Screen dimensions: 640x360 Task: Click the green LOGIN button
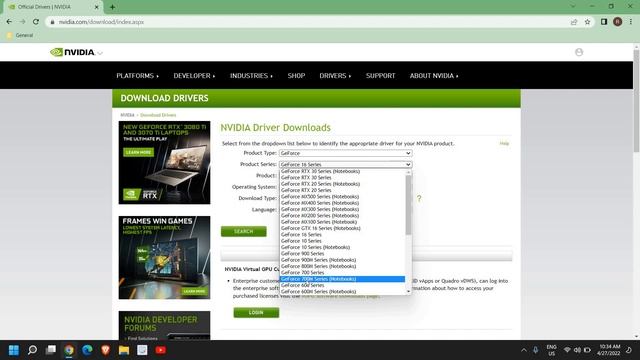pos(256,313)
